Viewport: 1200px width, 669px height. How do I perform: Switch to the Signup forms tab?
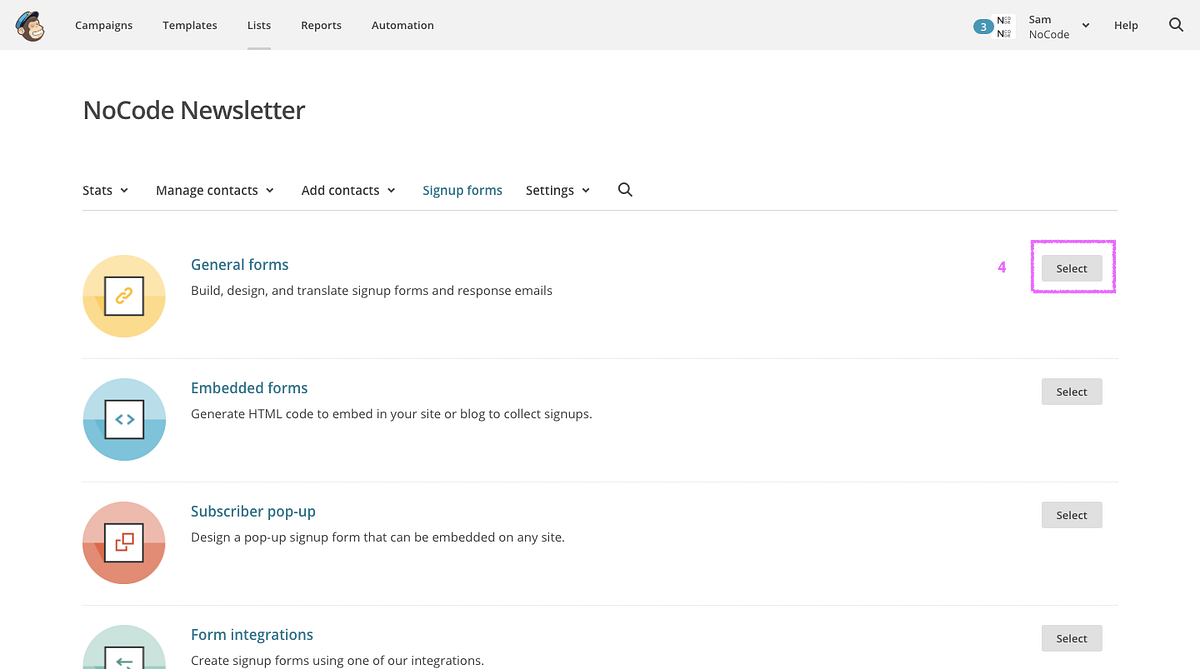(x=462, y=190)
